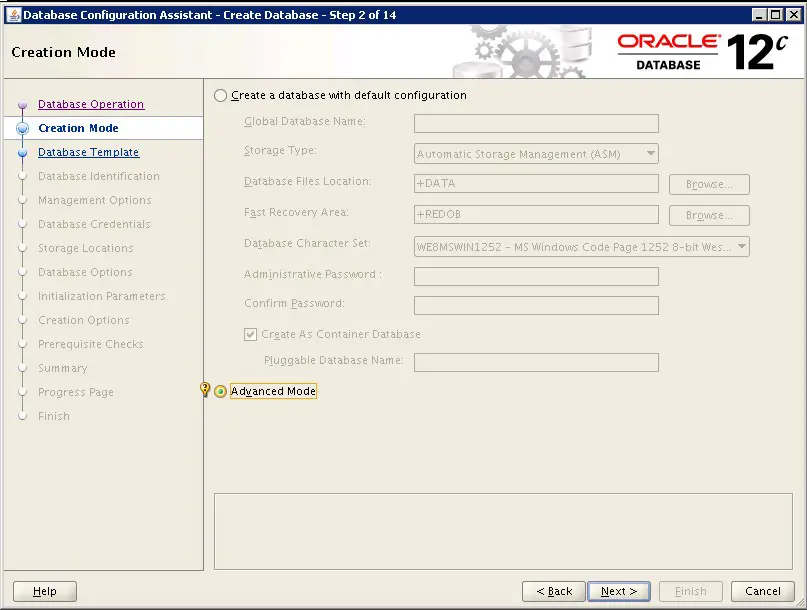
Task: Proceed with the Next button
Action: click(619, 591)
